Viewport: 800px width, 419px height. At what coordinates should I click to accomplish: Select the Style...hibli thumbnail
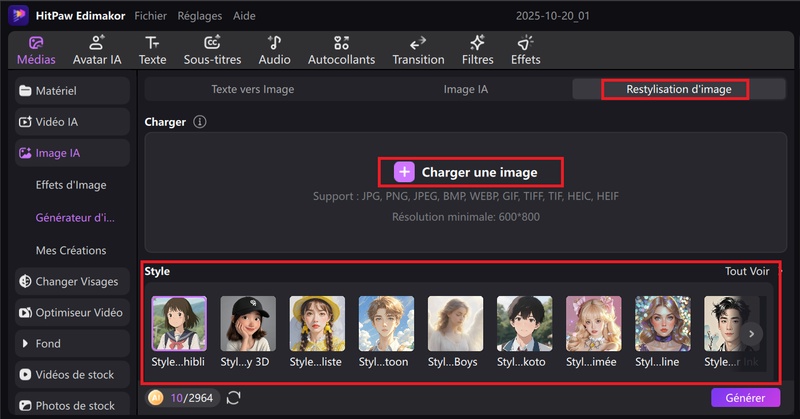(179, 324)
